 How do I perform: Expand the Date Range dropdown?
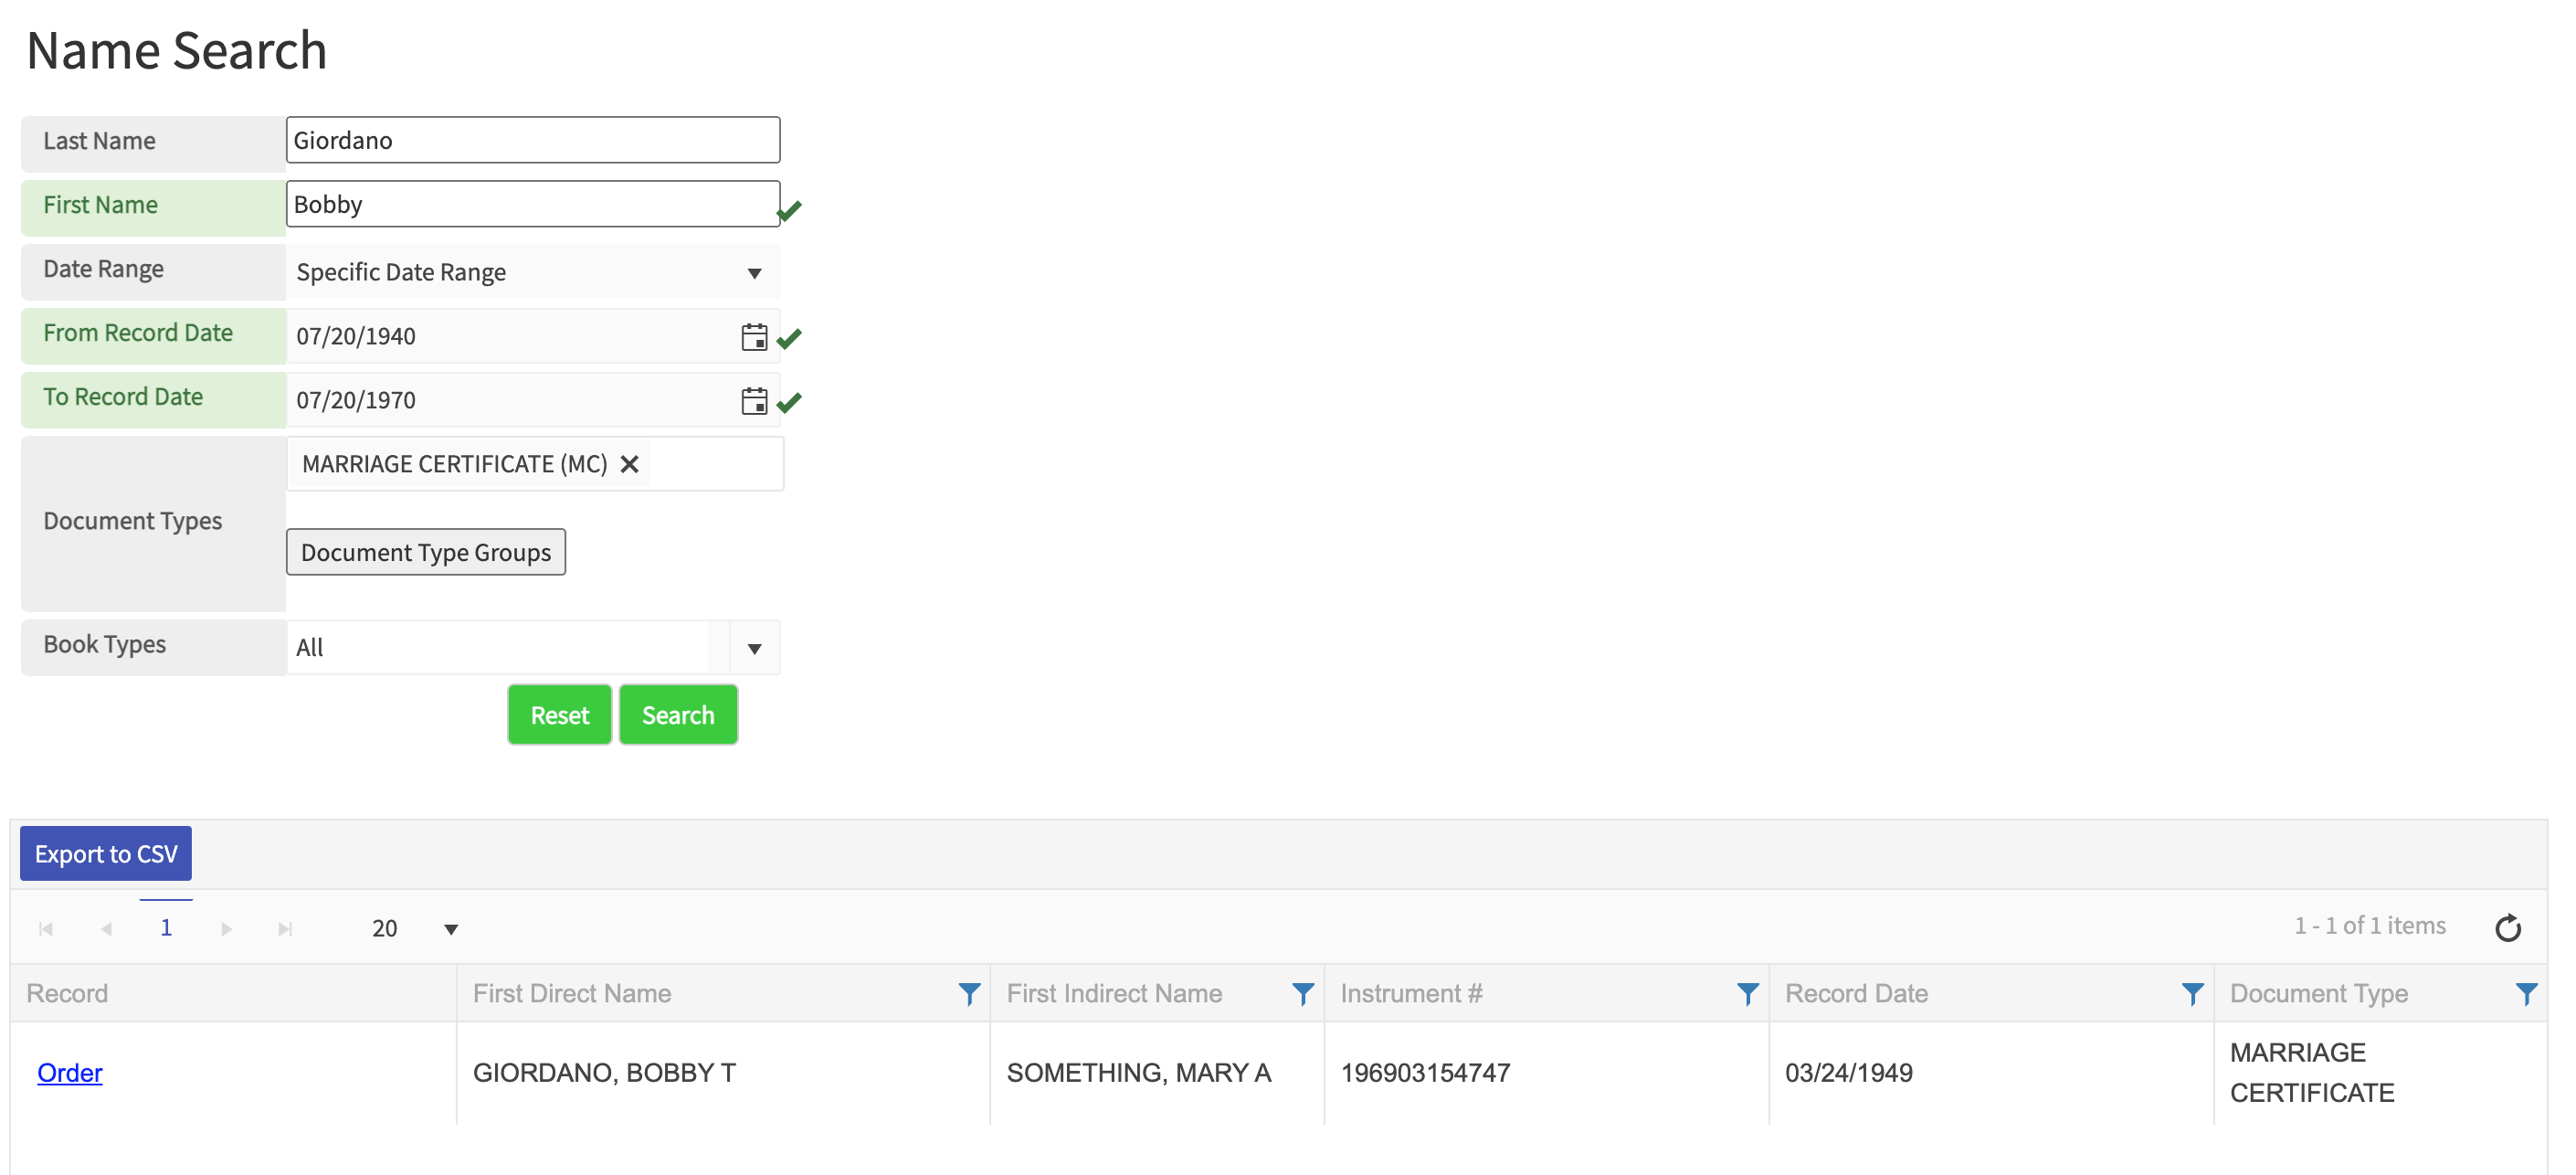(754, 273)
